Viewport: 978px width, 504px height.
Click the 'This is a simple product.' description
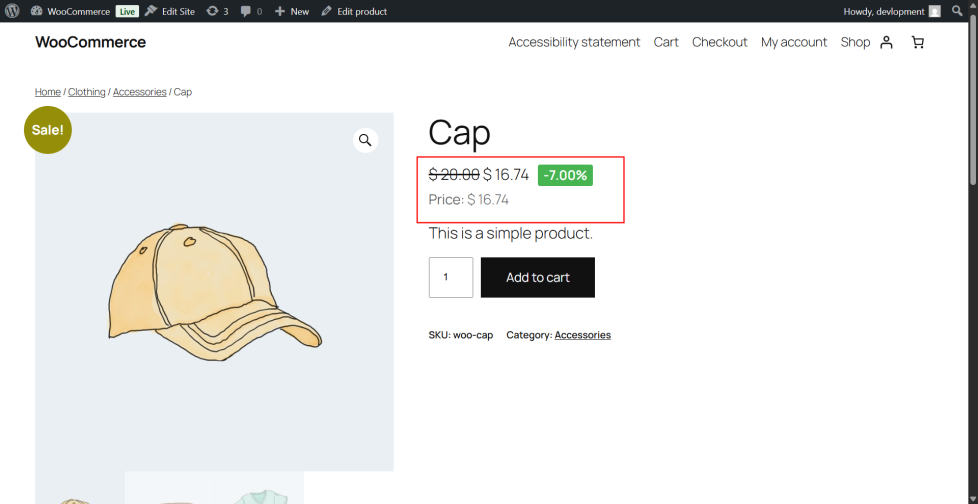[511, 234]
